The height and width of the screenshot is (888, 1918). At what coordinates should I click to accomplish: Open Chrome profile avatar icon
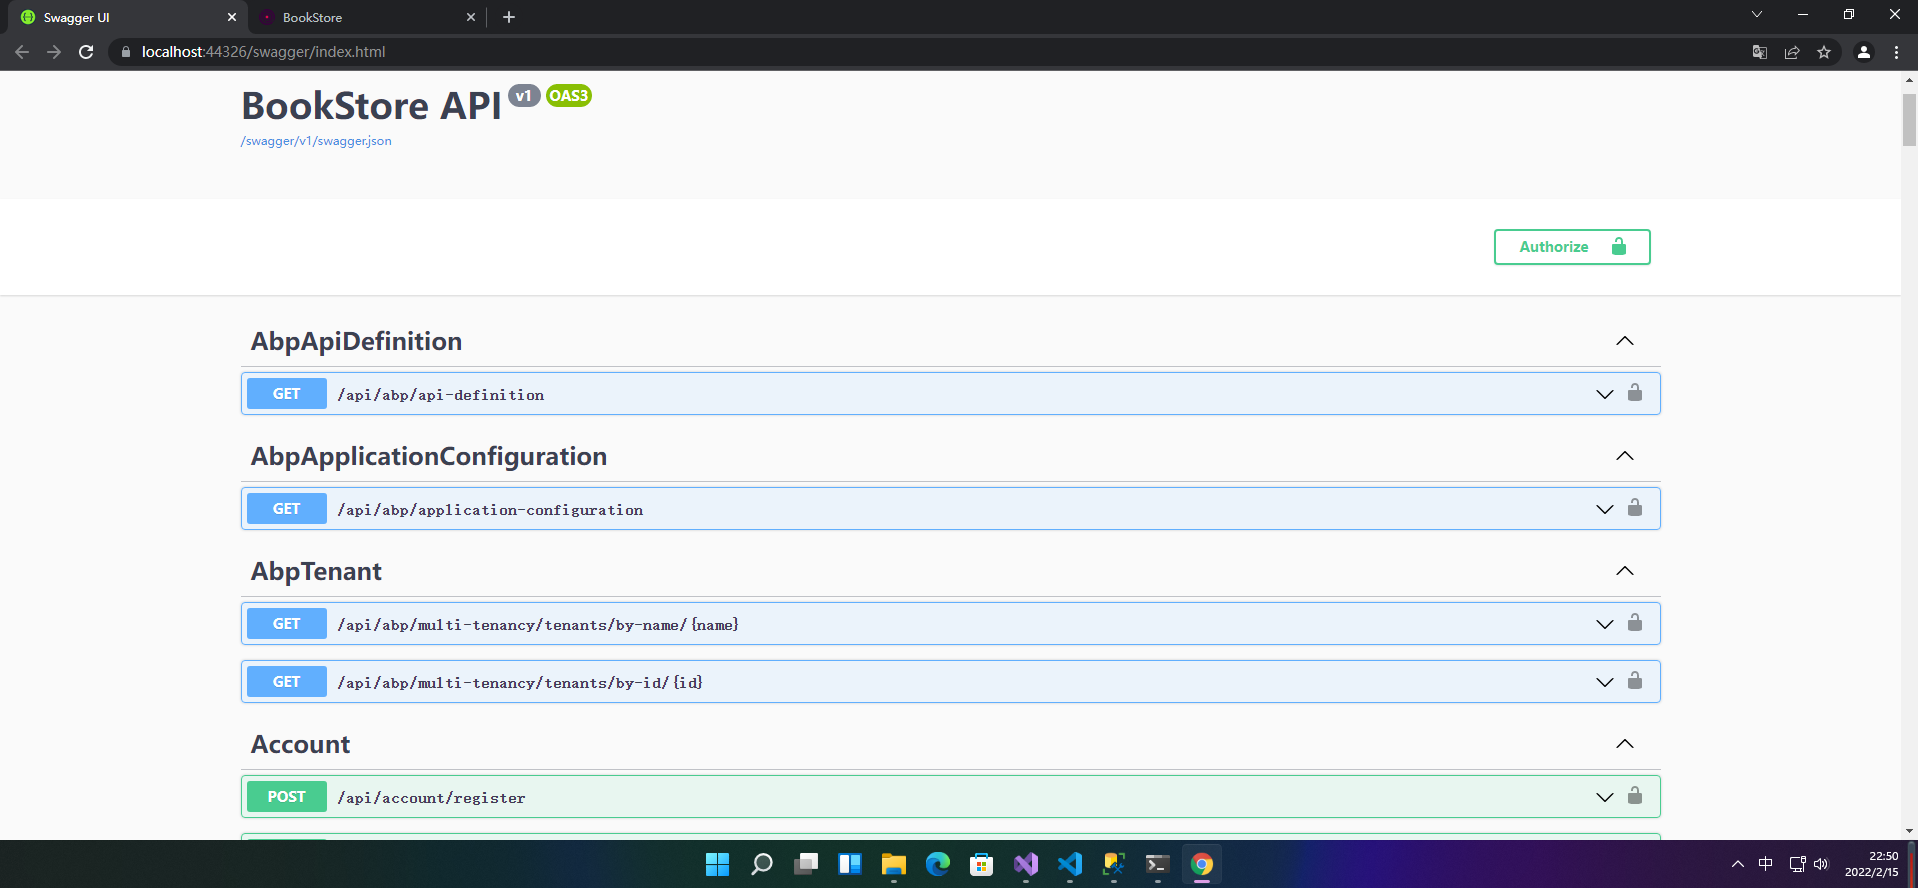pos(1864,52)
